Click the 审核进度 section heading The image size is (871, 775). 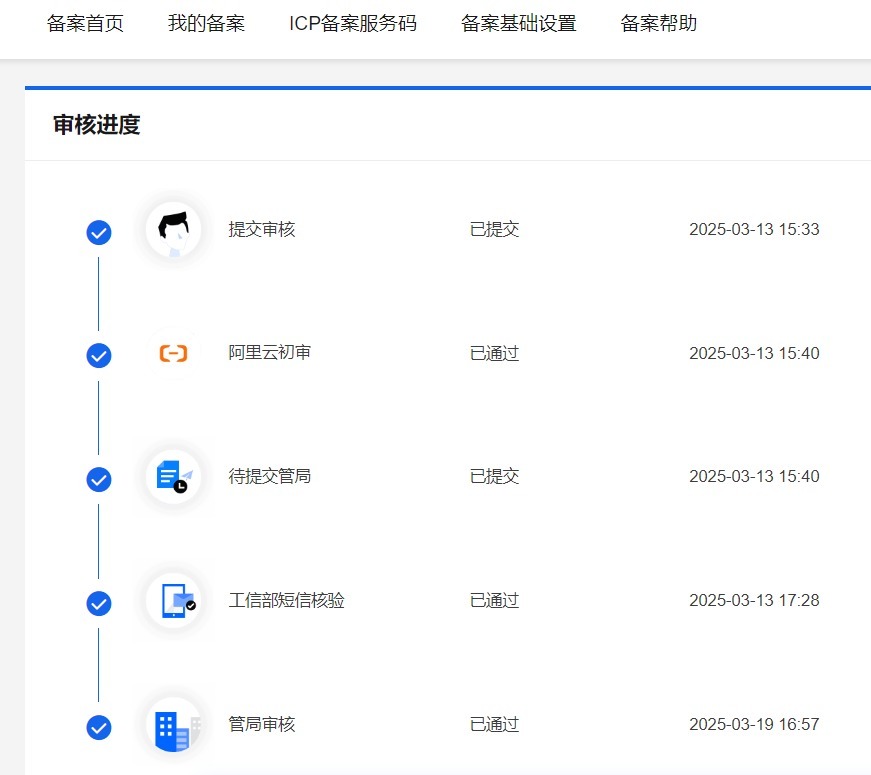click(x=97, y=125)
